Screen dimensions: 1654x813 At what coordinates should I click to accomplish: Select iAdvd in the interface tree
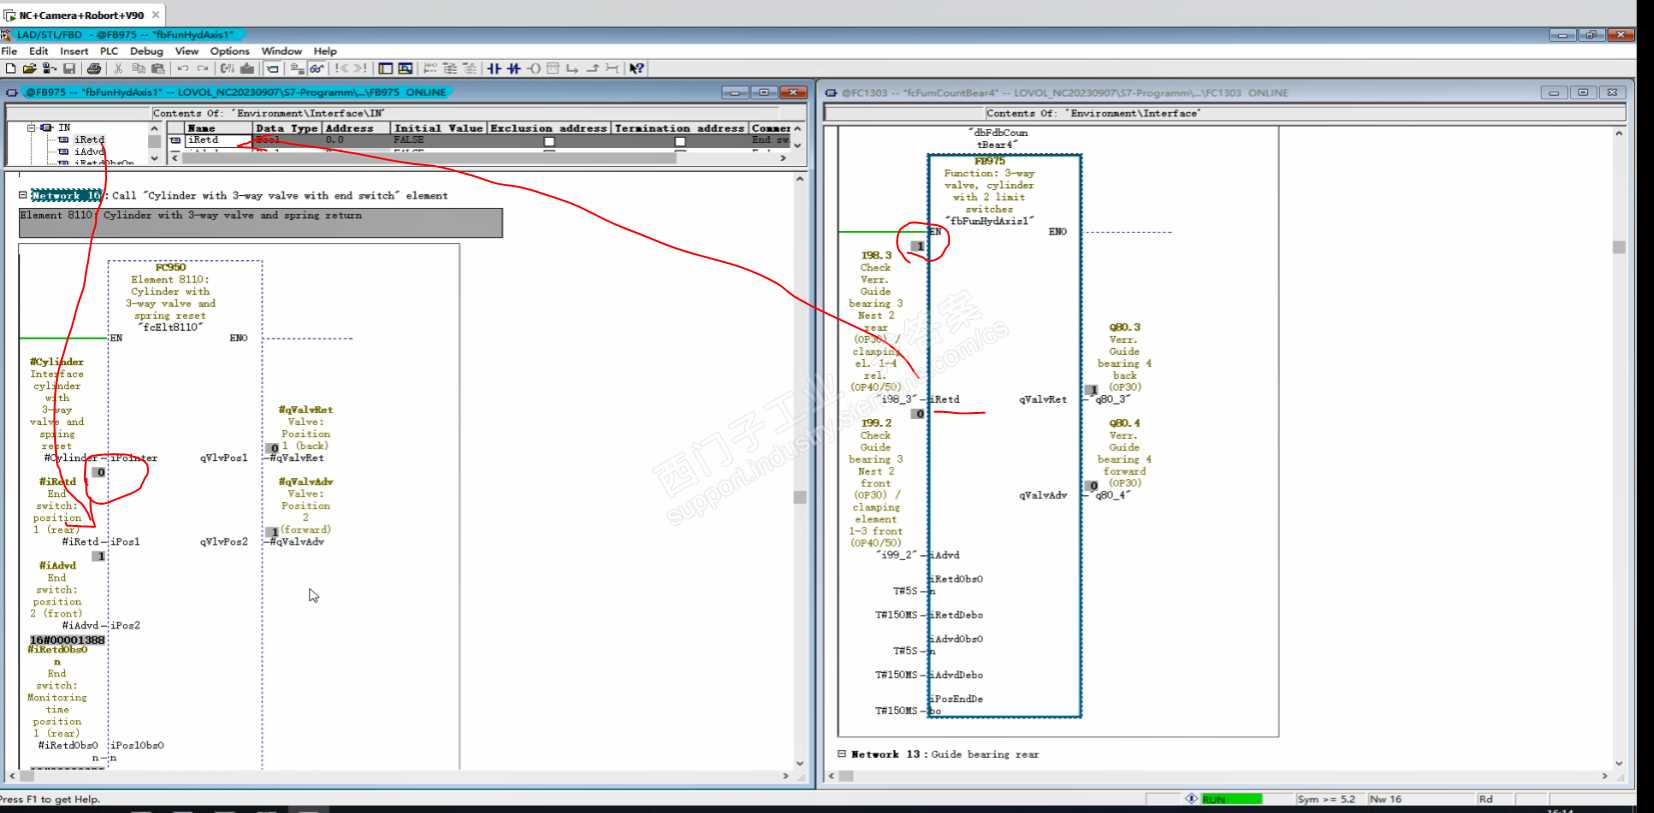click(89, 152)
